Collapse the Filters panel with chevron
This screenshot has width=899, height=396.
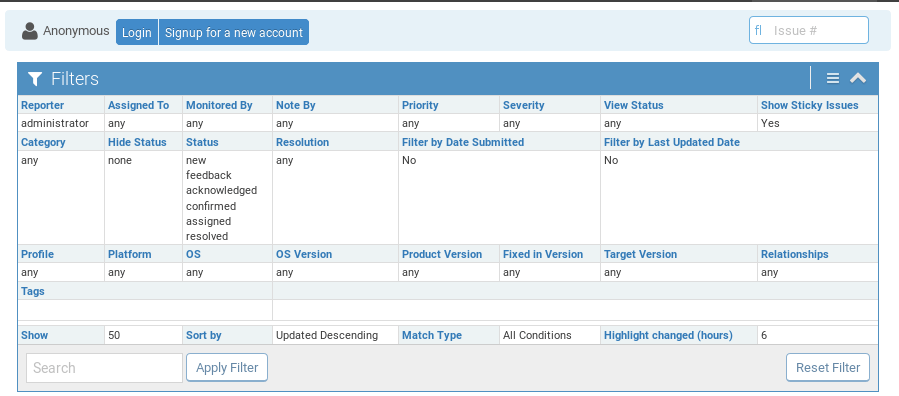coord(858,79)
